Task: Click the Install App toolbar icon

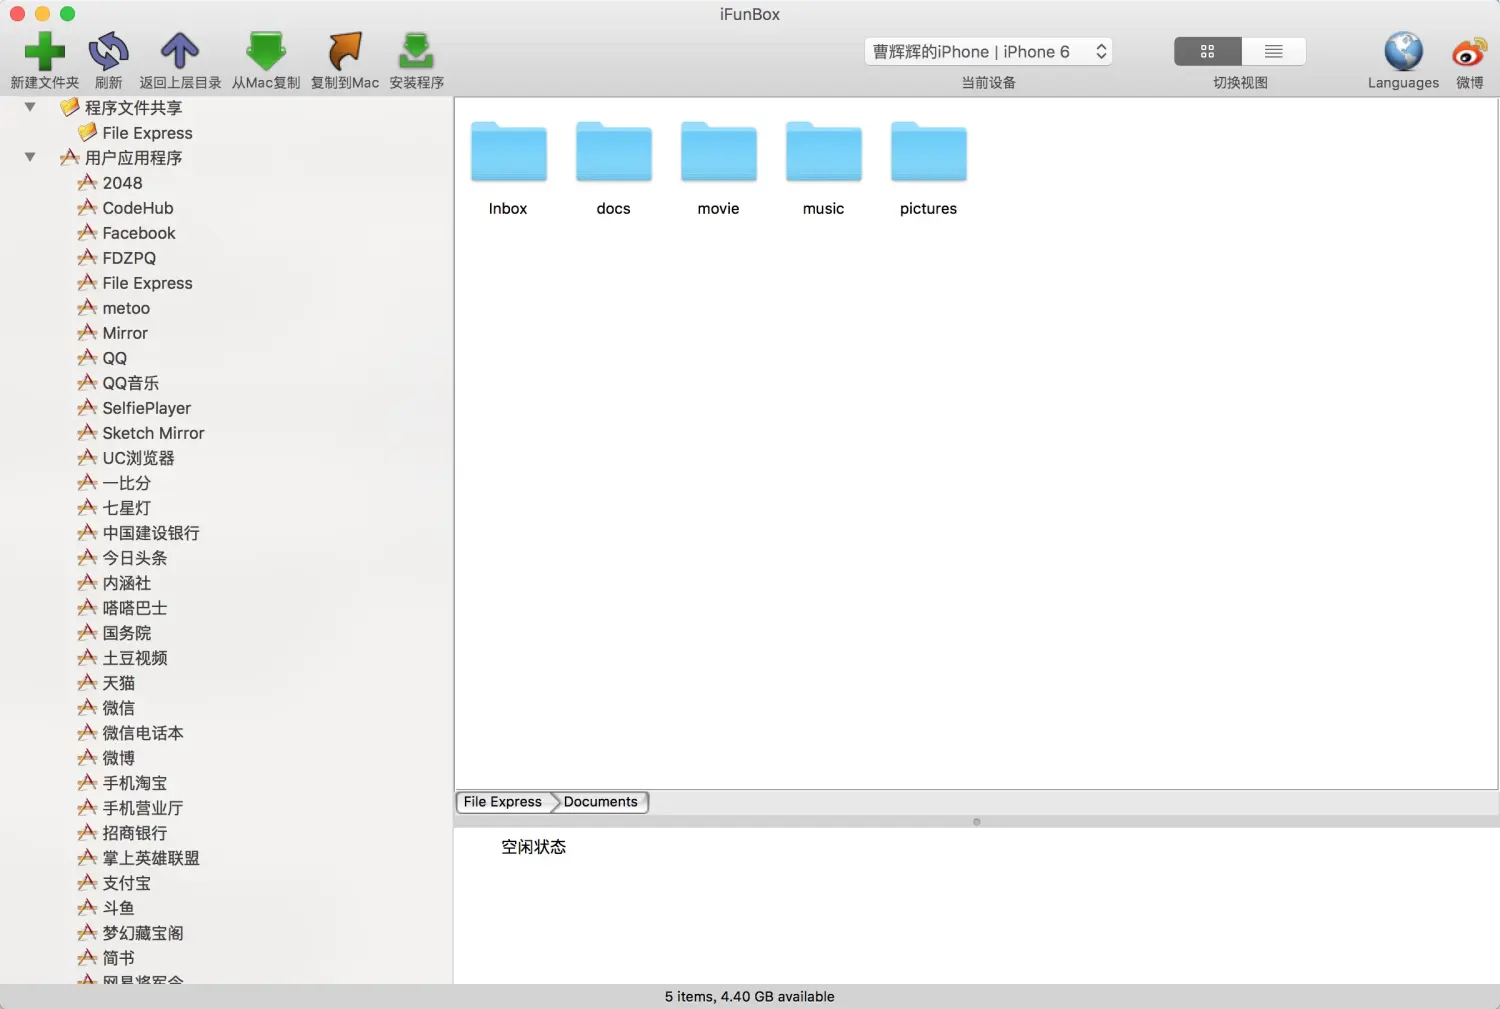Action: pyautogui.click(x=416, y=51)
